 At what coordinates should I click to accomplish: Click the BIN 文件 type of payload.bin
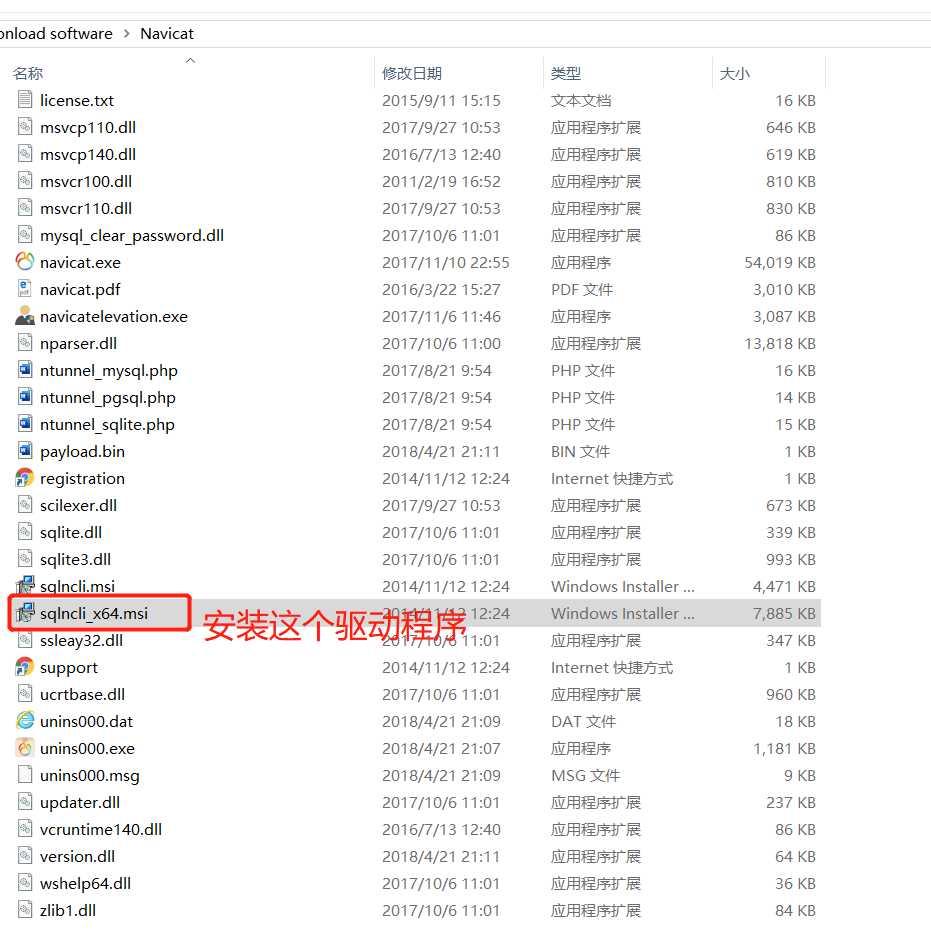[580, 451]
